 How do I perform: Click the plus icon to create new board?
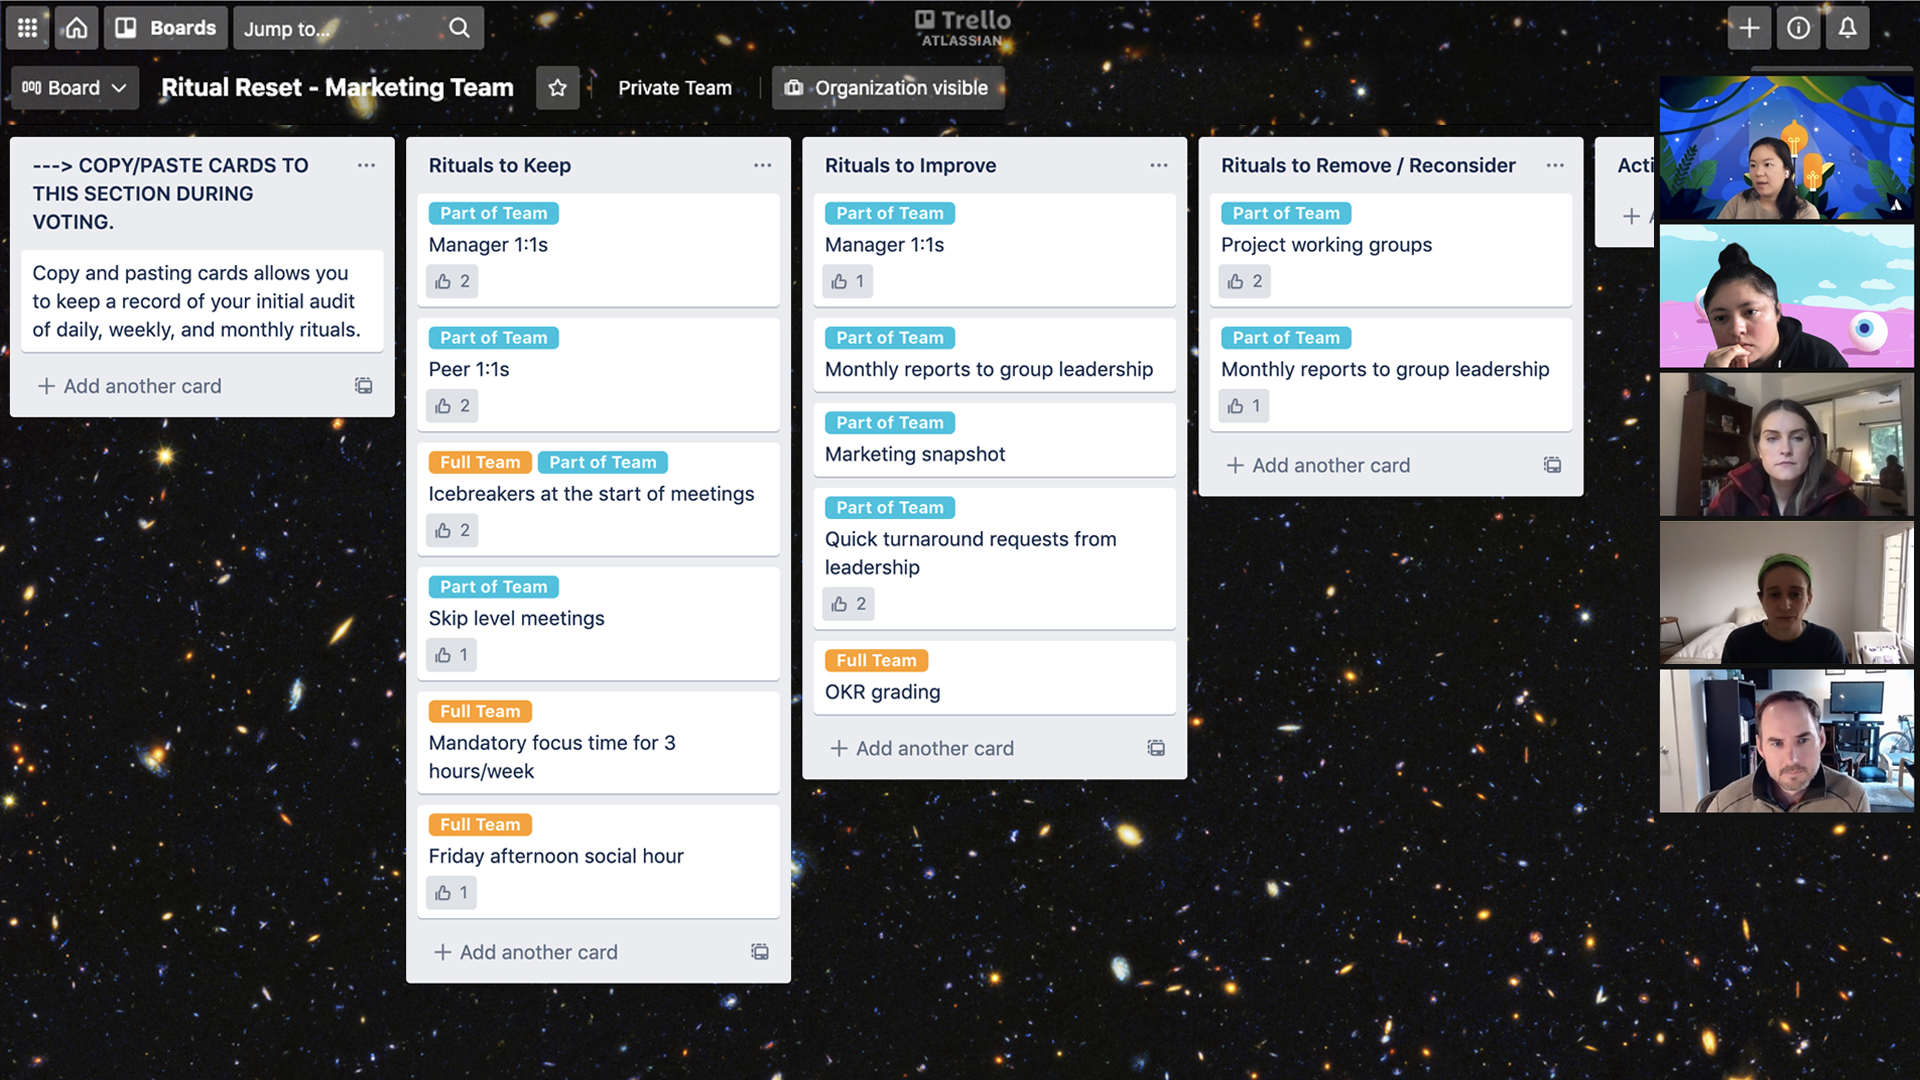tap(1750, 28)
